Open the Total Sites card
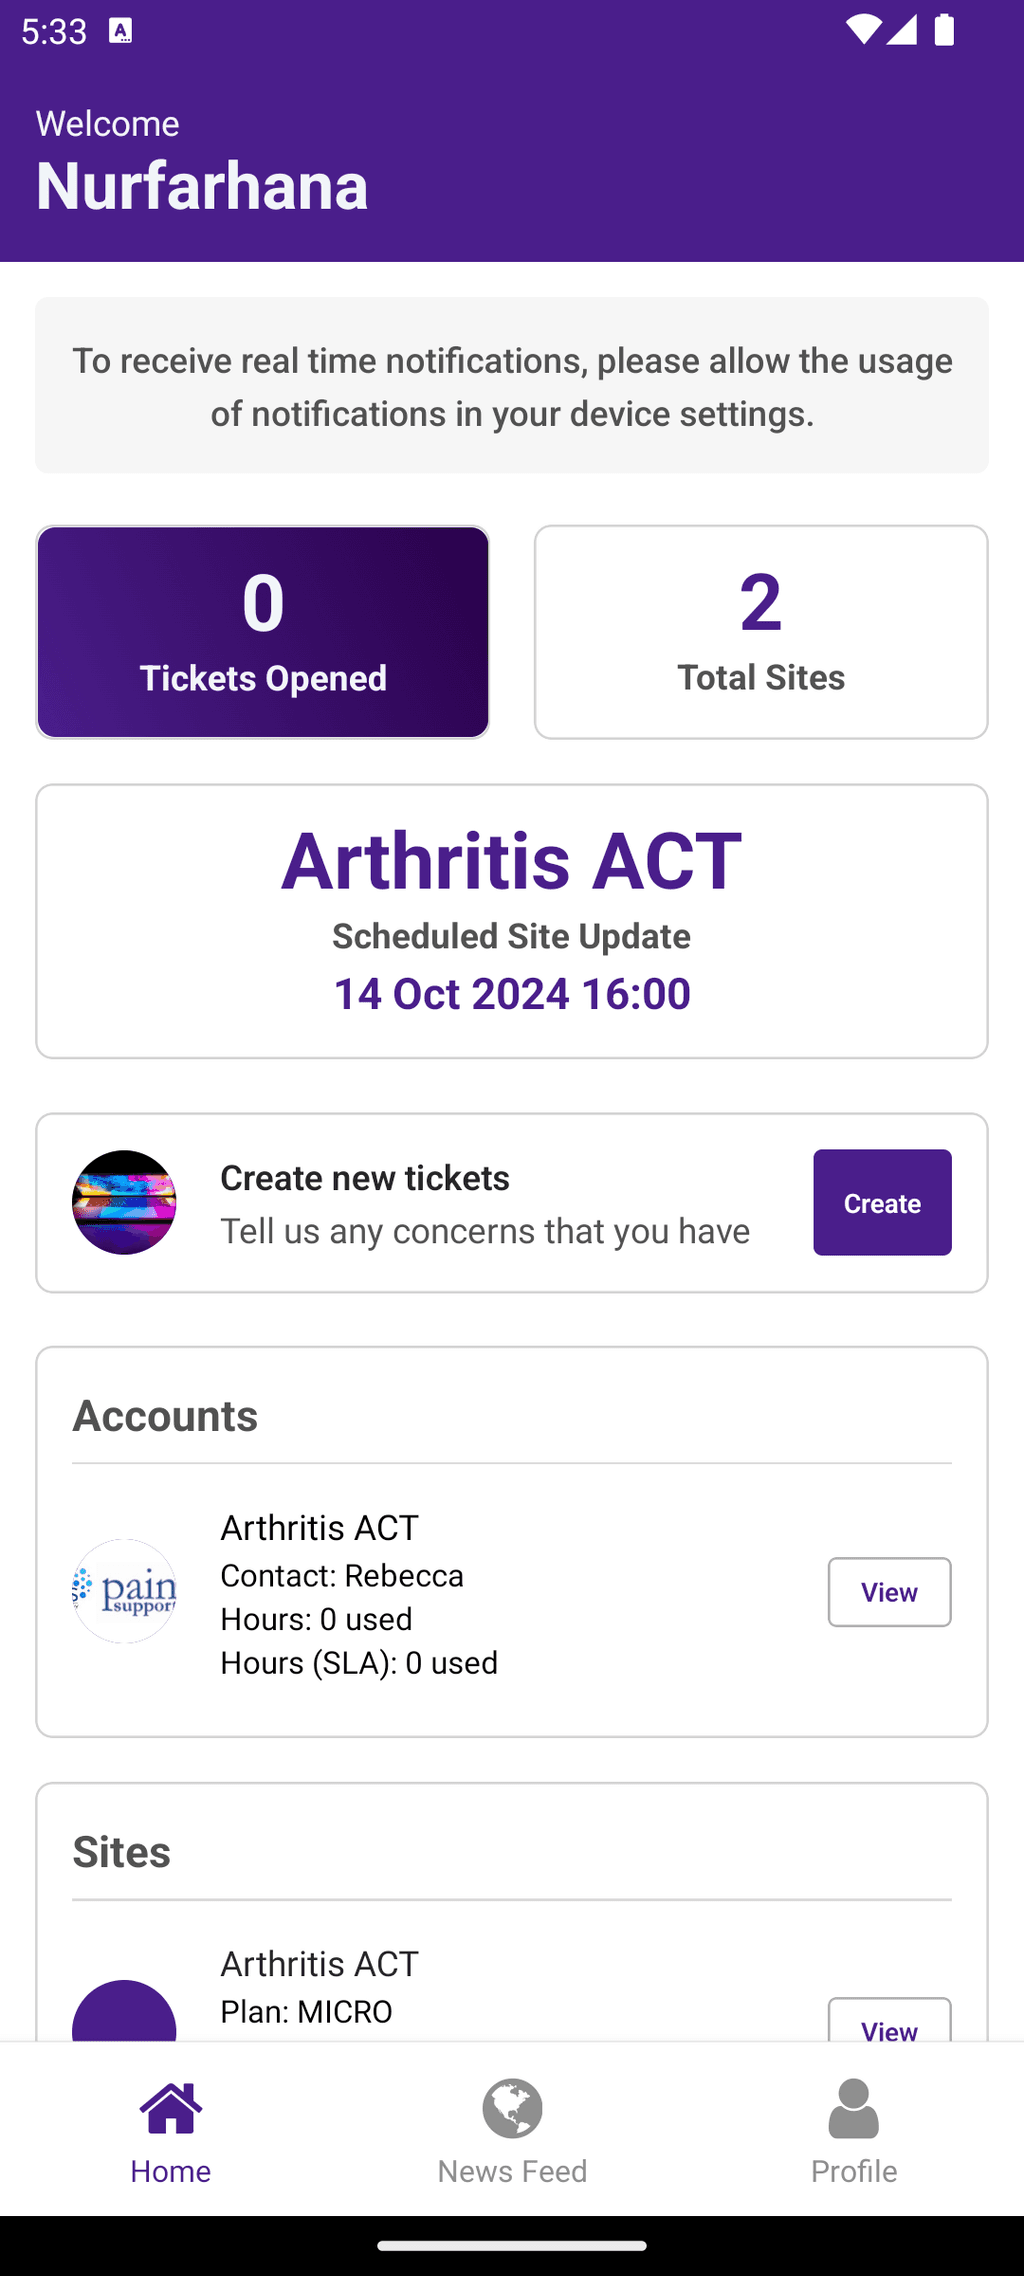This screenshot has width=1024, height=2276. point(761,632)
